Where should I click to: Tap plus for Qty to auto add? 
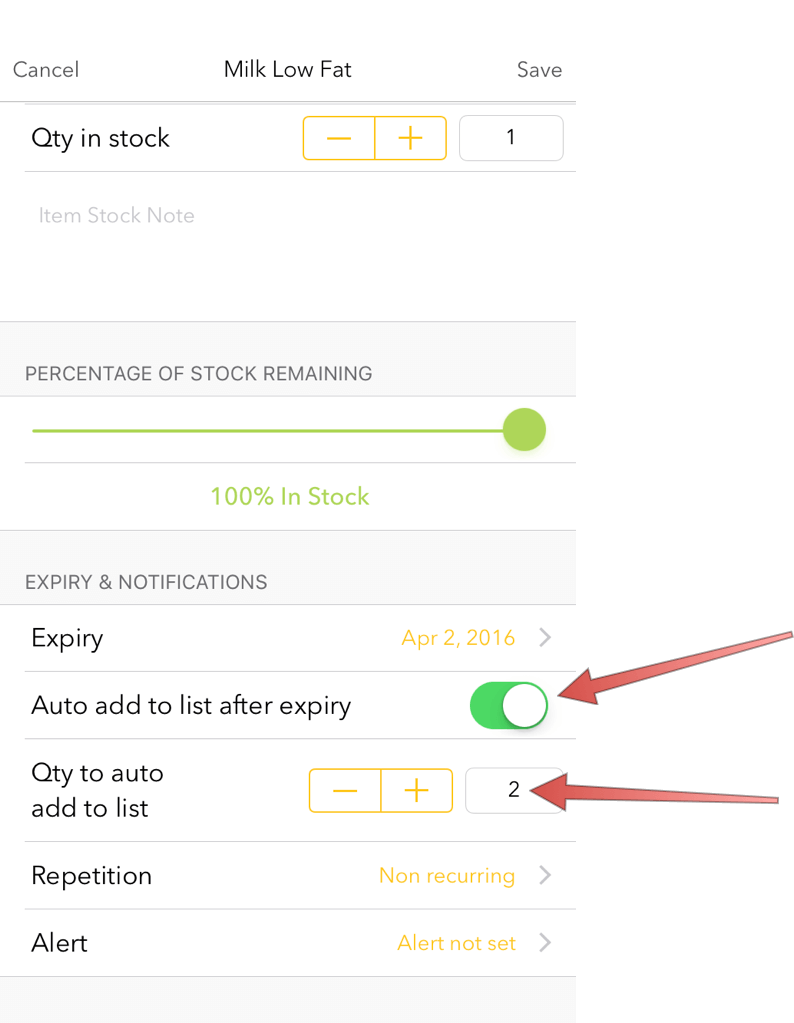tap(416, 790)
